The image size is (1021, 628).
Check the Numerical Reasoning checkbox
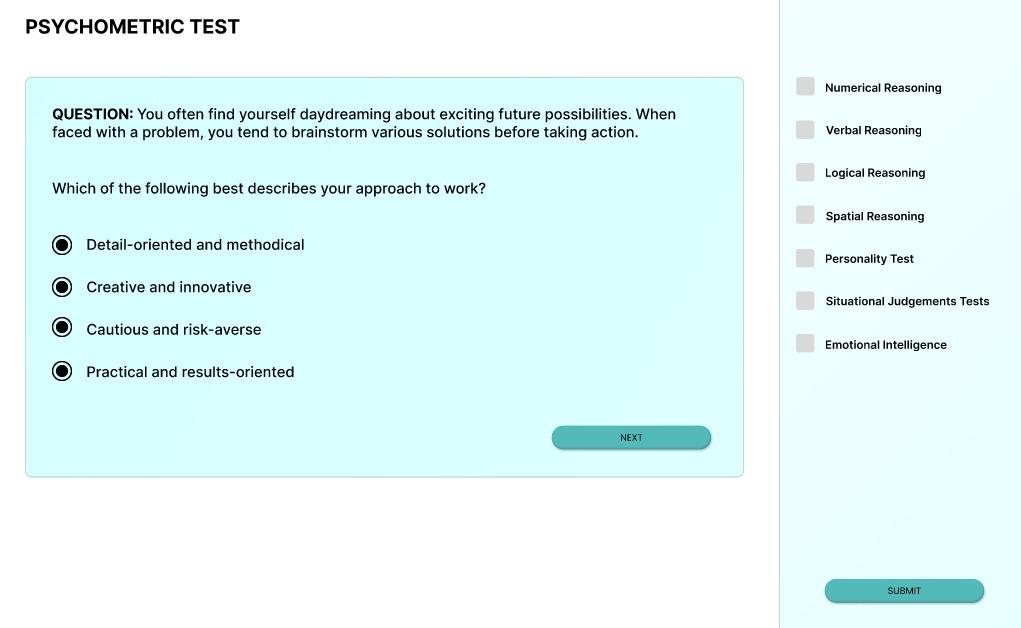[805, 87]
